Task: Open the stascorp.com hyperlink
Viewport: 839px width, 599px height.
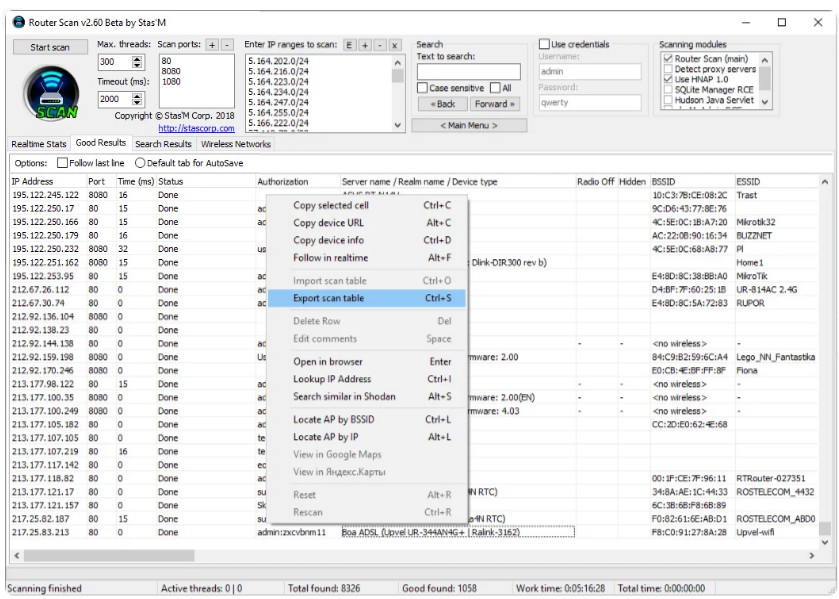Action: coord(194,128)
